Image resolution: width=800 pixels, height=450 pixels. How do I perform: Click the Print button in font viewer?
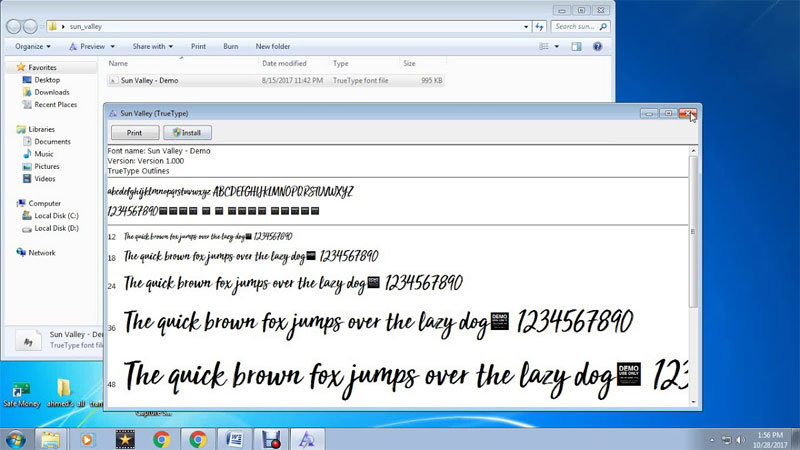(x=134, y=132)
